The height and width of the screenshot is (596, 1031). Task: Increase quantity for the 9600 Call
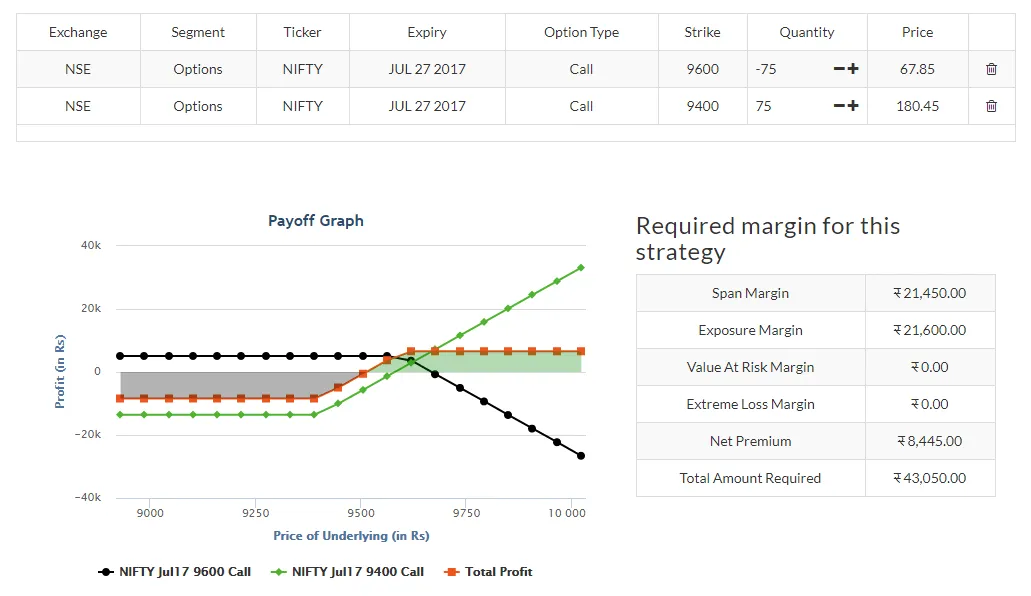coord(853,69)
